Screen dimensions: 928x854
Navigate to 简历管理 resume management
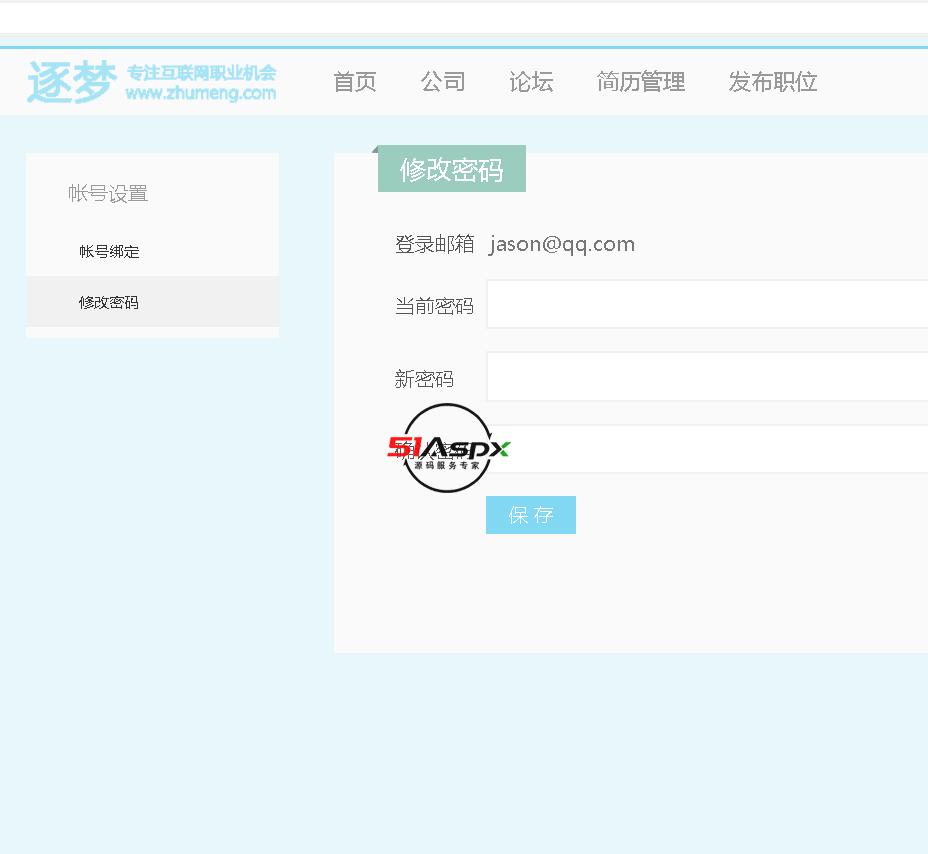(x=641, y=82)
